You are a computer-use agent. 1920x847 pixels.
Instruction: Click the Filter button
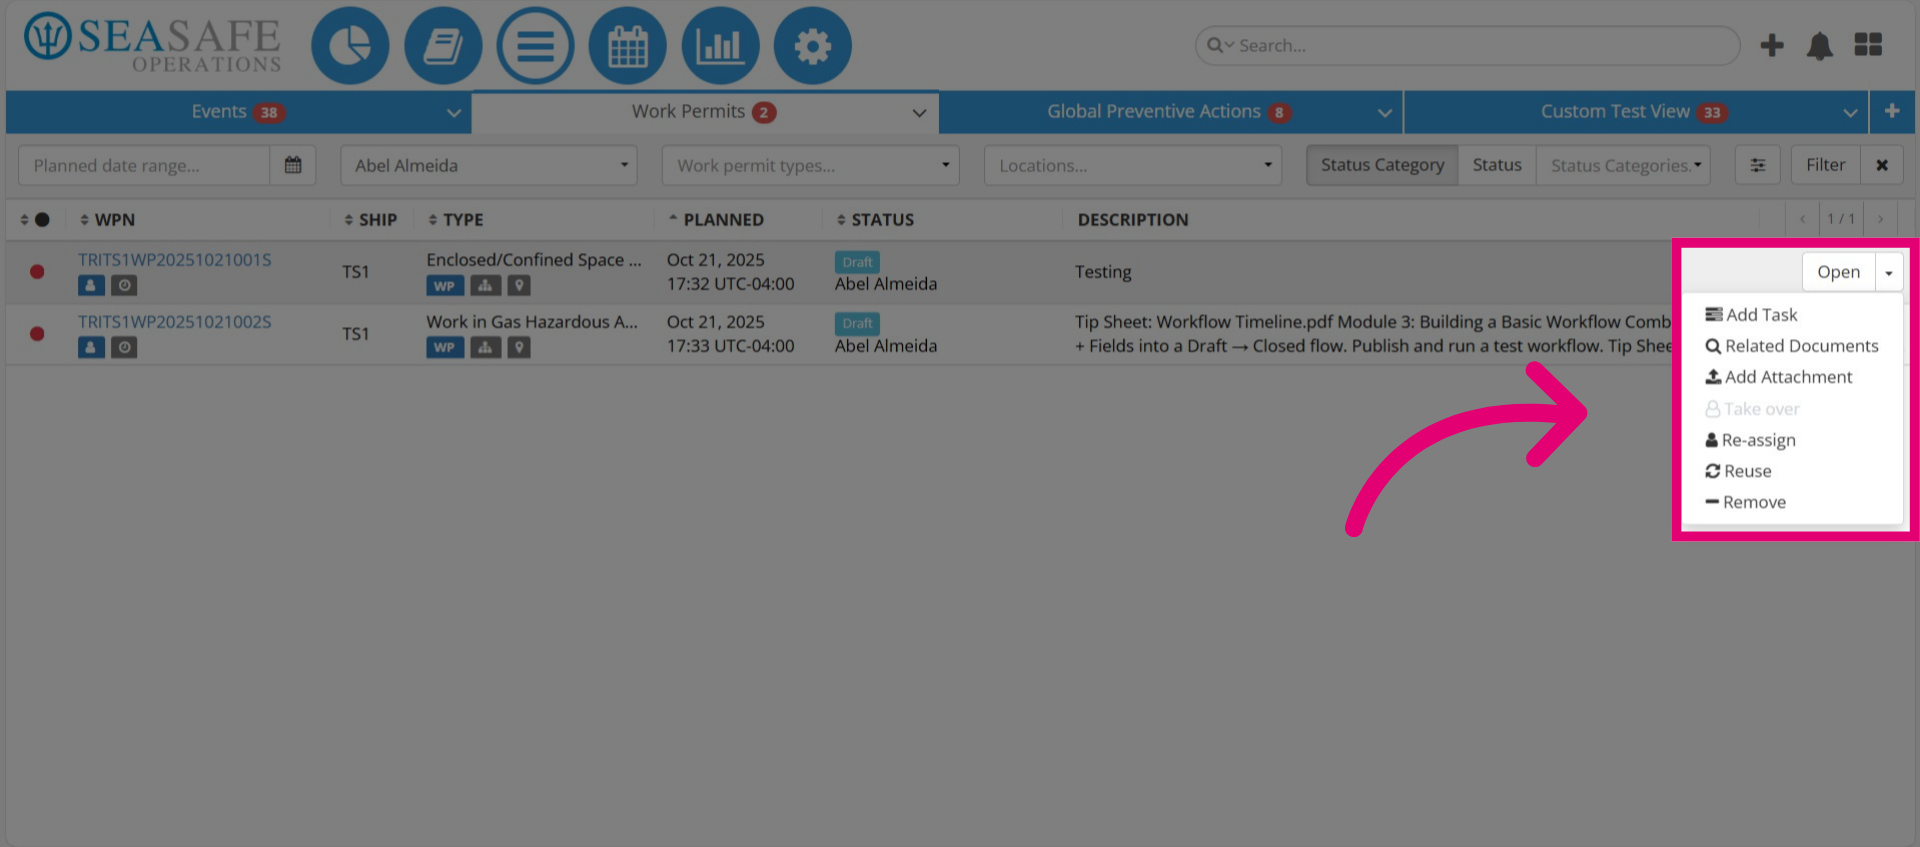click(1825, 165)
